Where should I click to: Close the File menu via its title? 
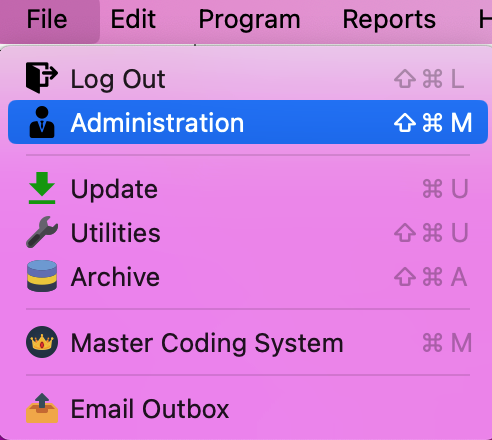point(47,19)
